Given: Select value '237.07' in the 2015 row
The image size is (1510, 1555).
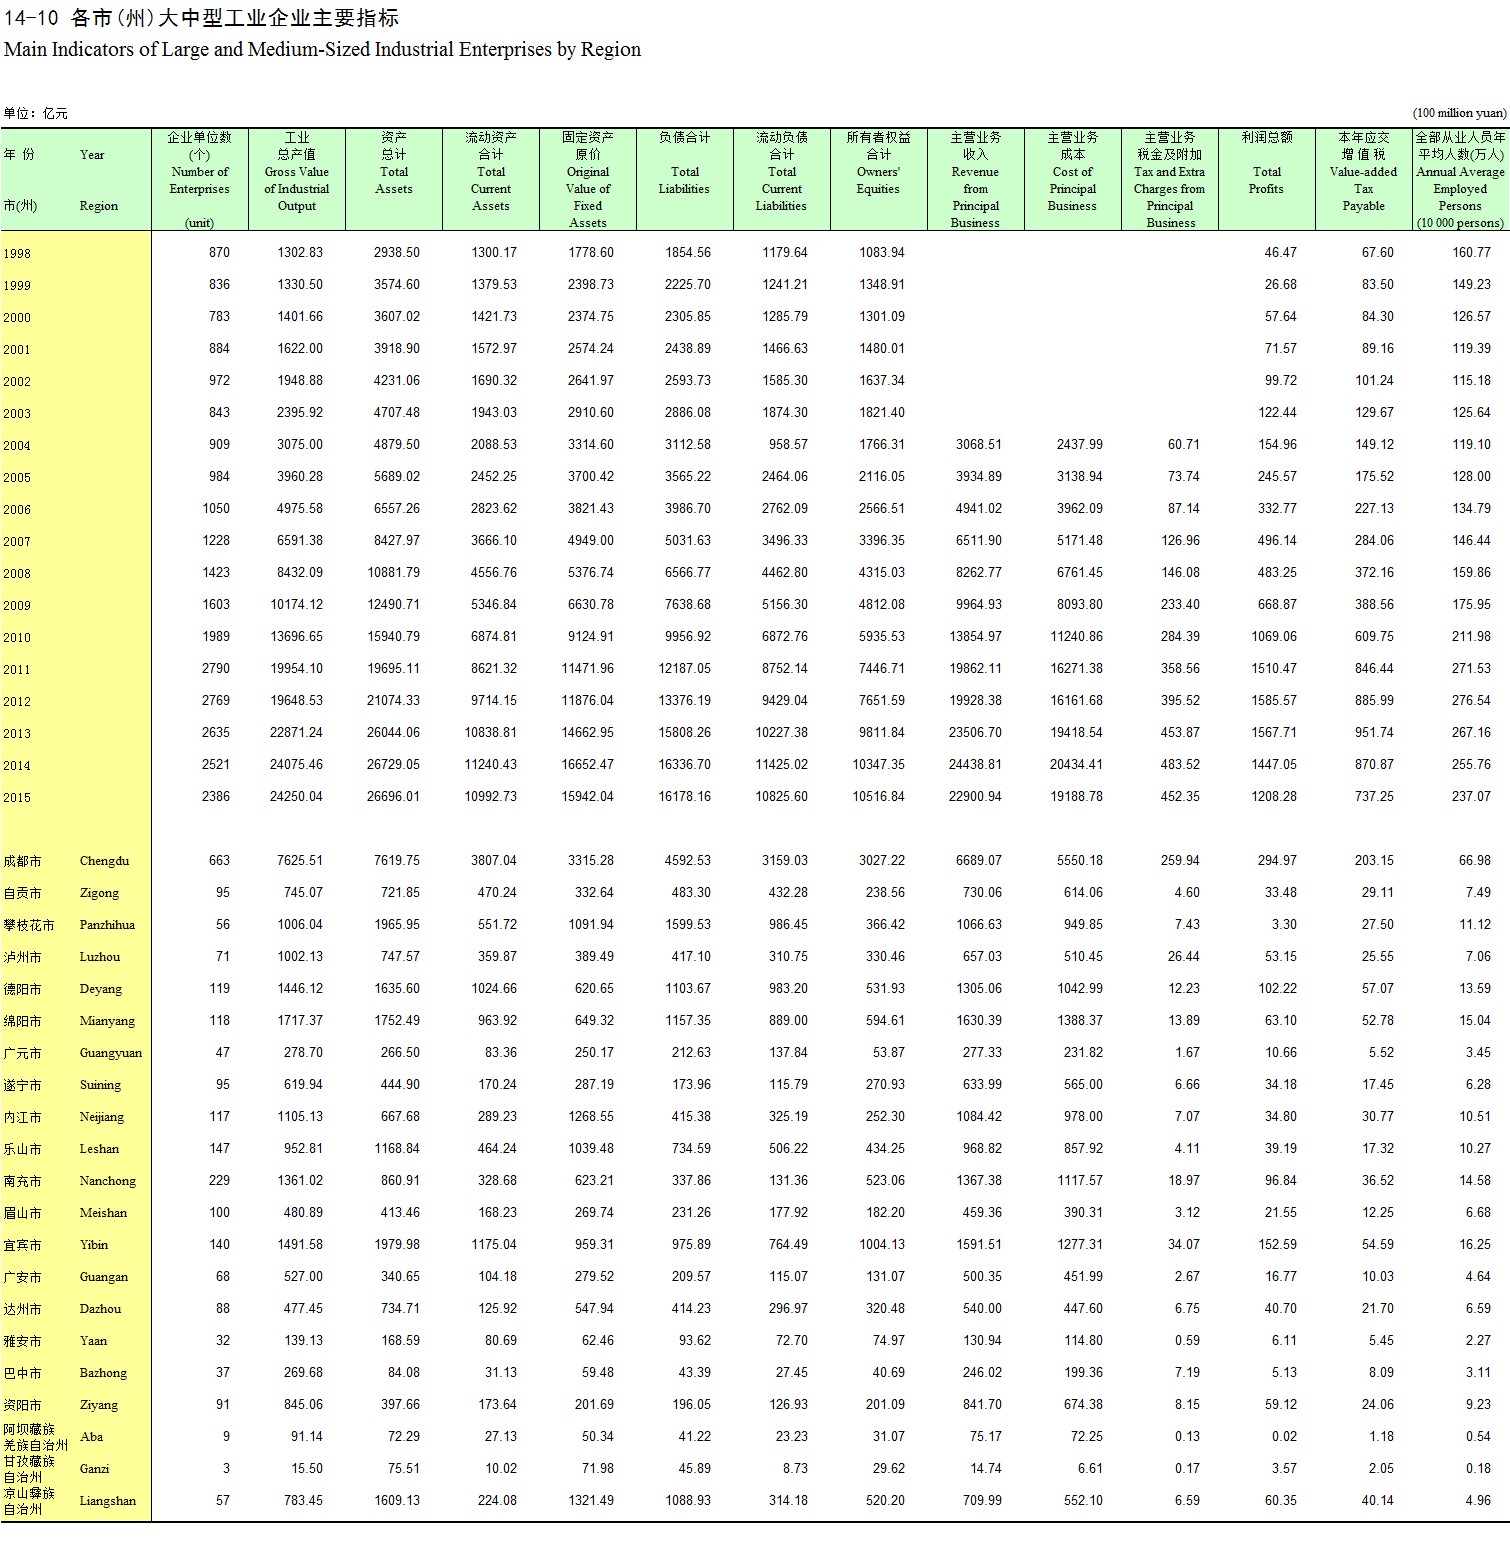Looking at the screenshot, I should 1472,797.
